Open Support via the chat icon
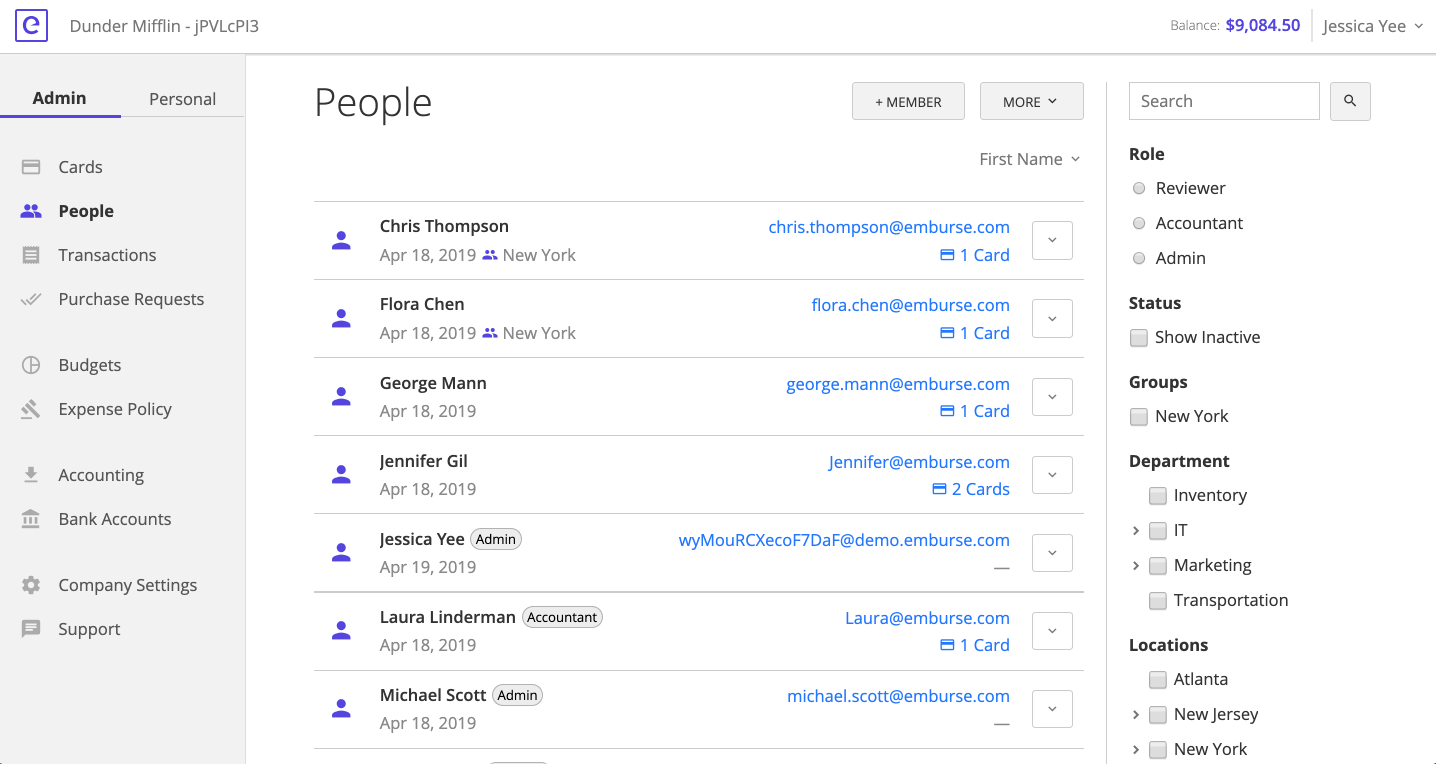This screenshot has height=764, width=1436. [31, 629]
